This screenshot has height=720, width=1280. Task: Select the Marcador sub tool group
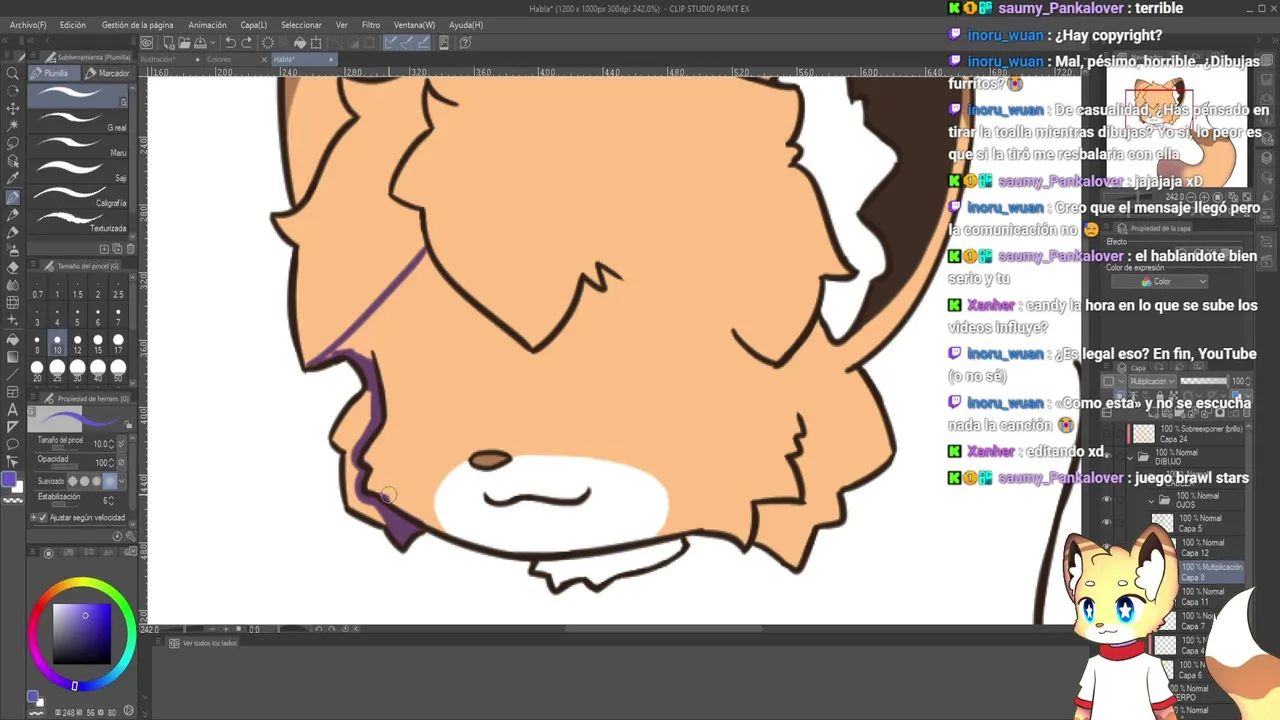(x=108, y=73)
